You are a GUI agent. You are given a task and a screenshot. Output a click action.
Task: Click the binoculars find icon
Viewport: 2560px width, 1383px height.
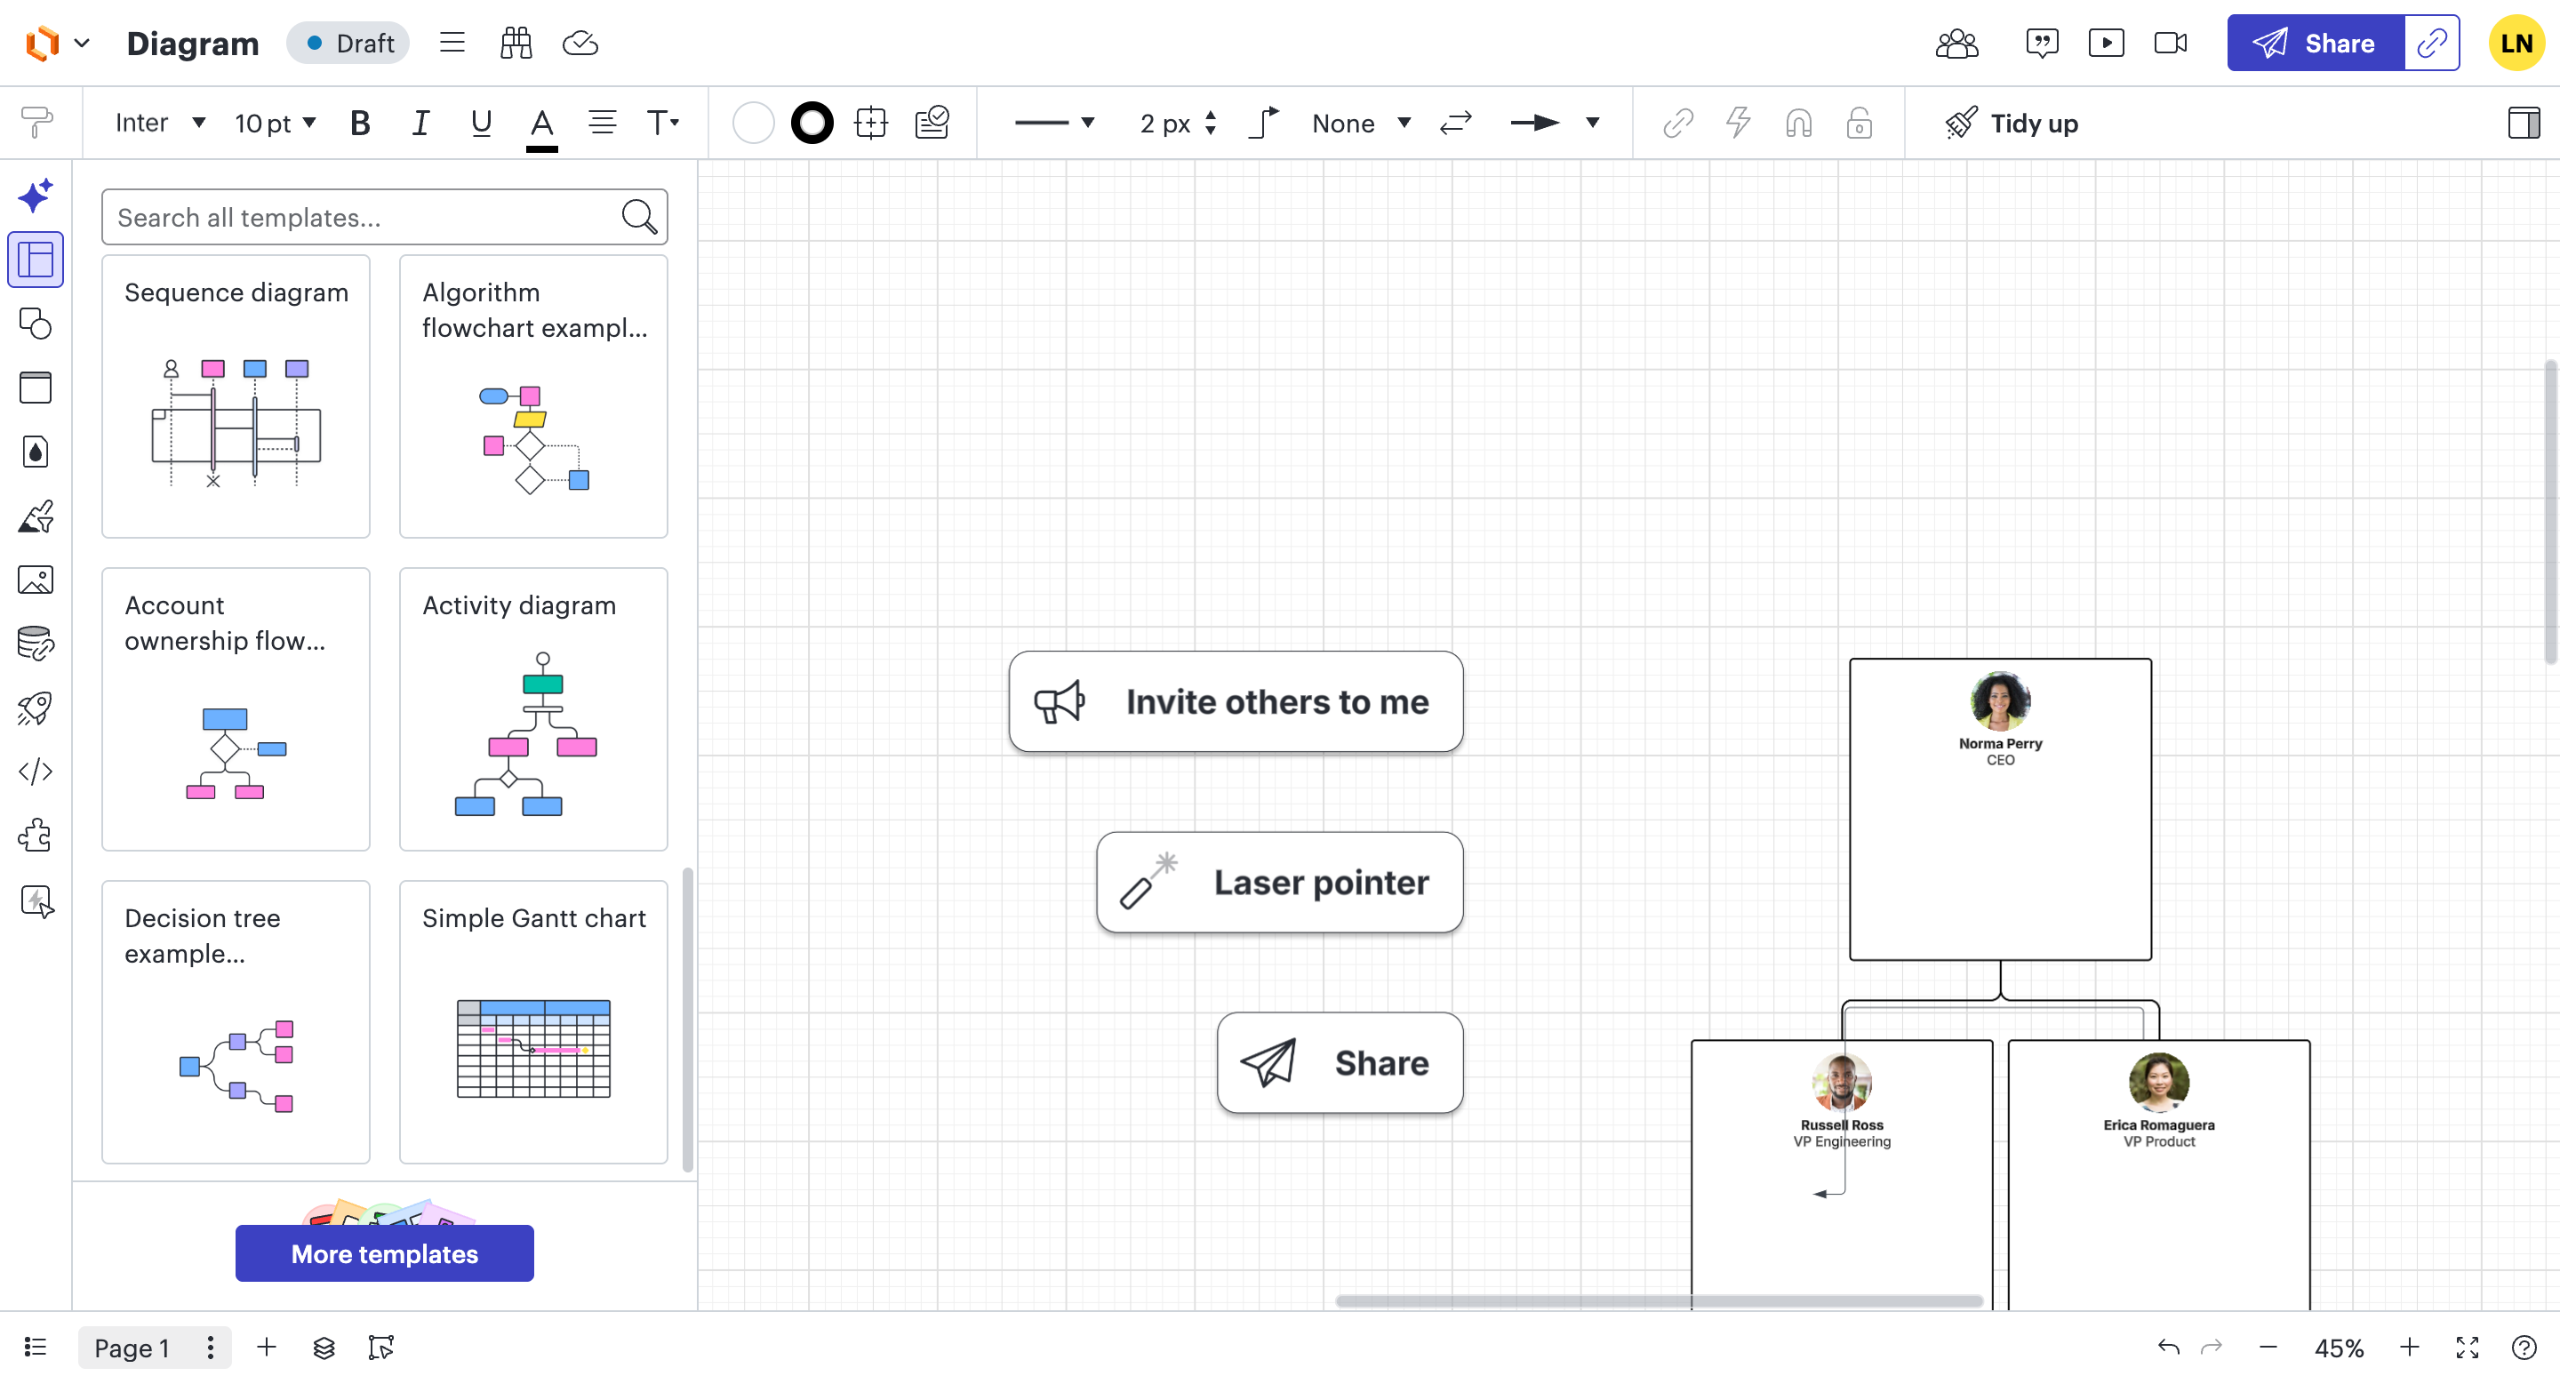coord(516,43)
